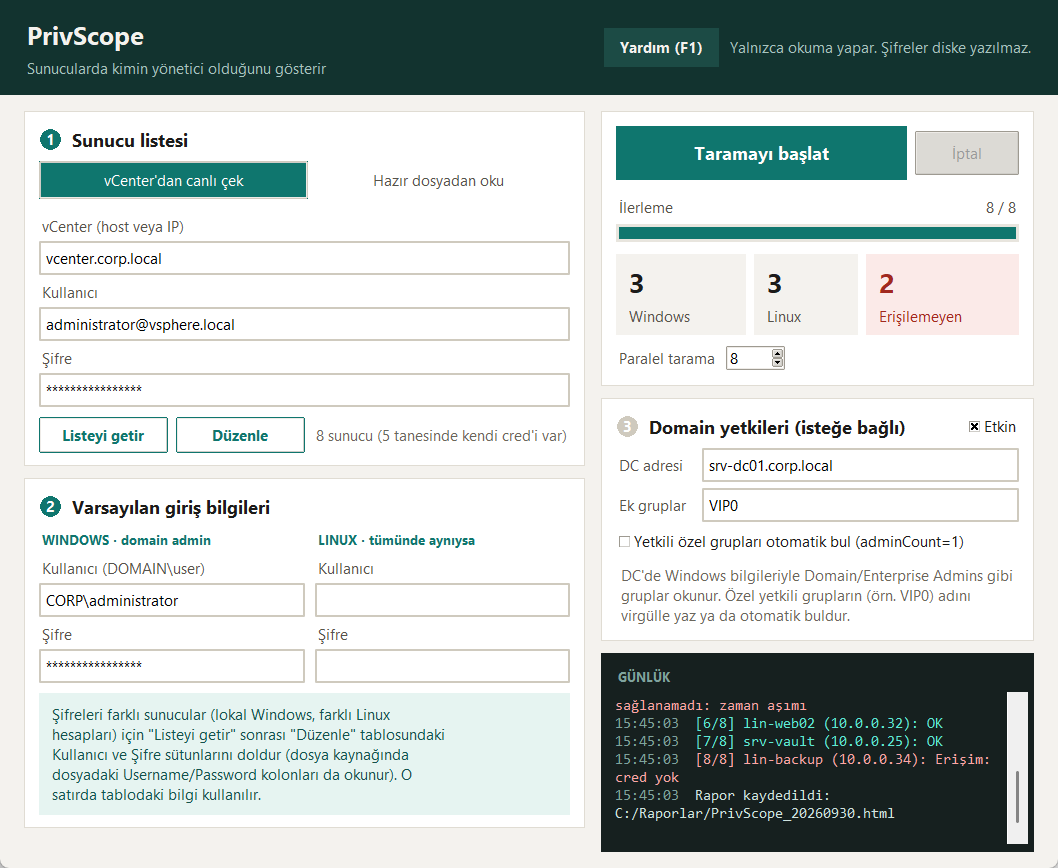Increase Paralel tarama value with up arrow

click(x=777, y=353)
